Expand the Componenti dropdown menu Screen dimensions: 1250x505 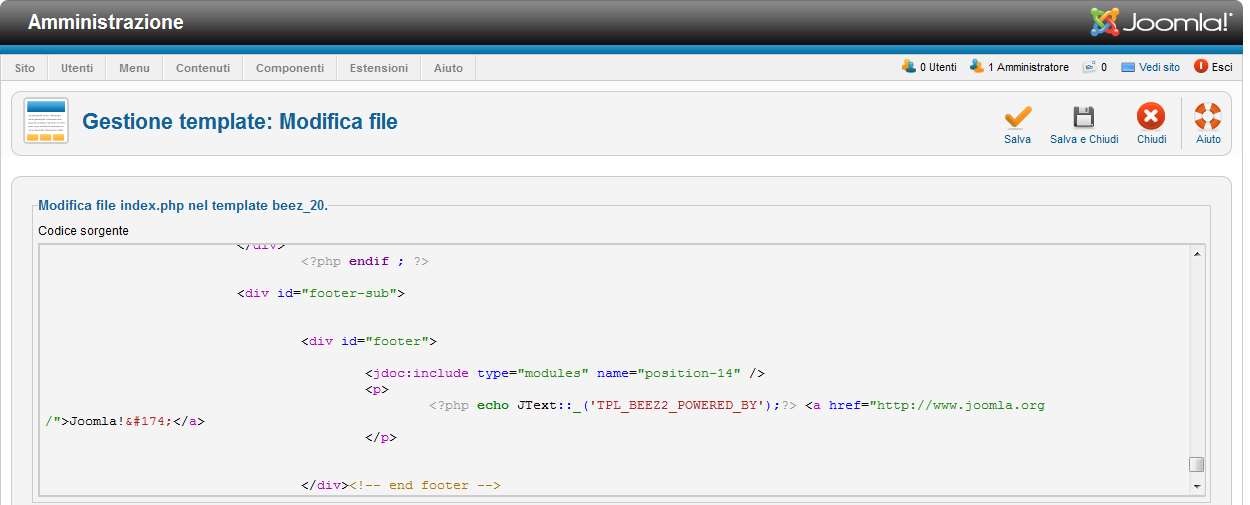[290, 68]
